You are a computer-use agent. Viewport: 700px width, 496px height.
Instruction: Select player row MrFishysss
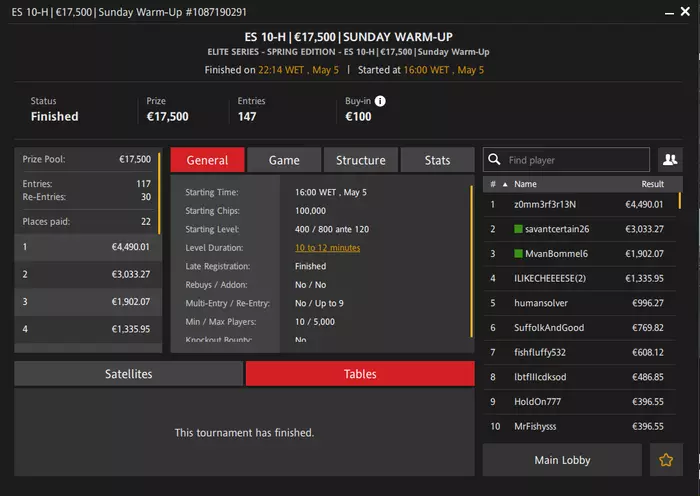[x=579, y=426]
